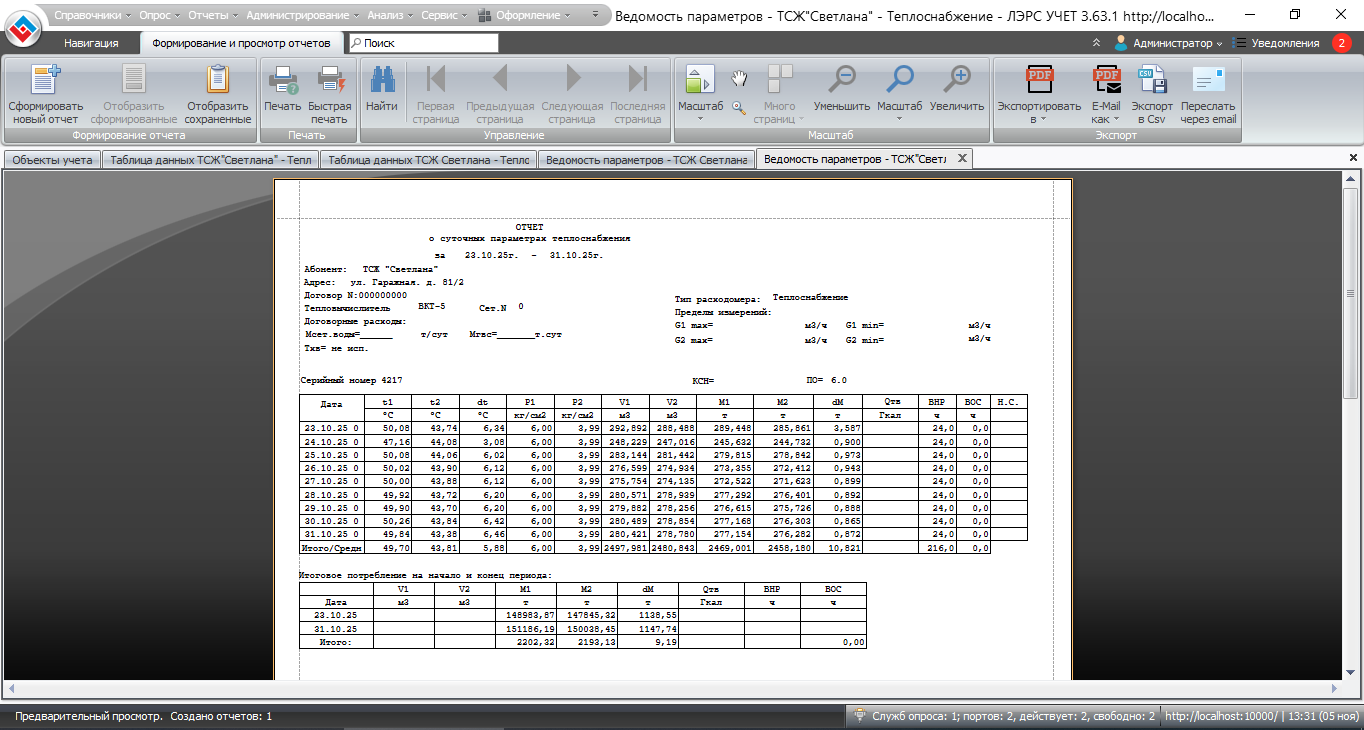This screenshot has height=730, width=1364.
Task: Click the 'Найти' binoculars icon
Action: (x=381, y=80)
